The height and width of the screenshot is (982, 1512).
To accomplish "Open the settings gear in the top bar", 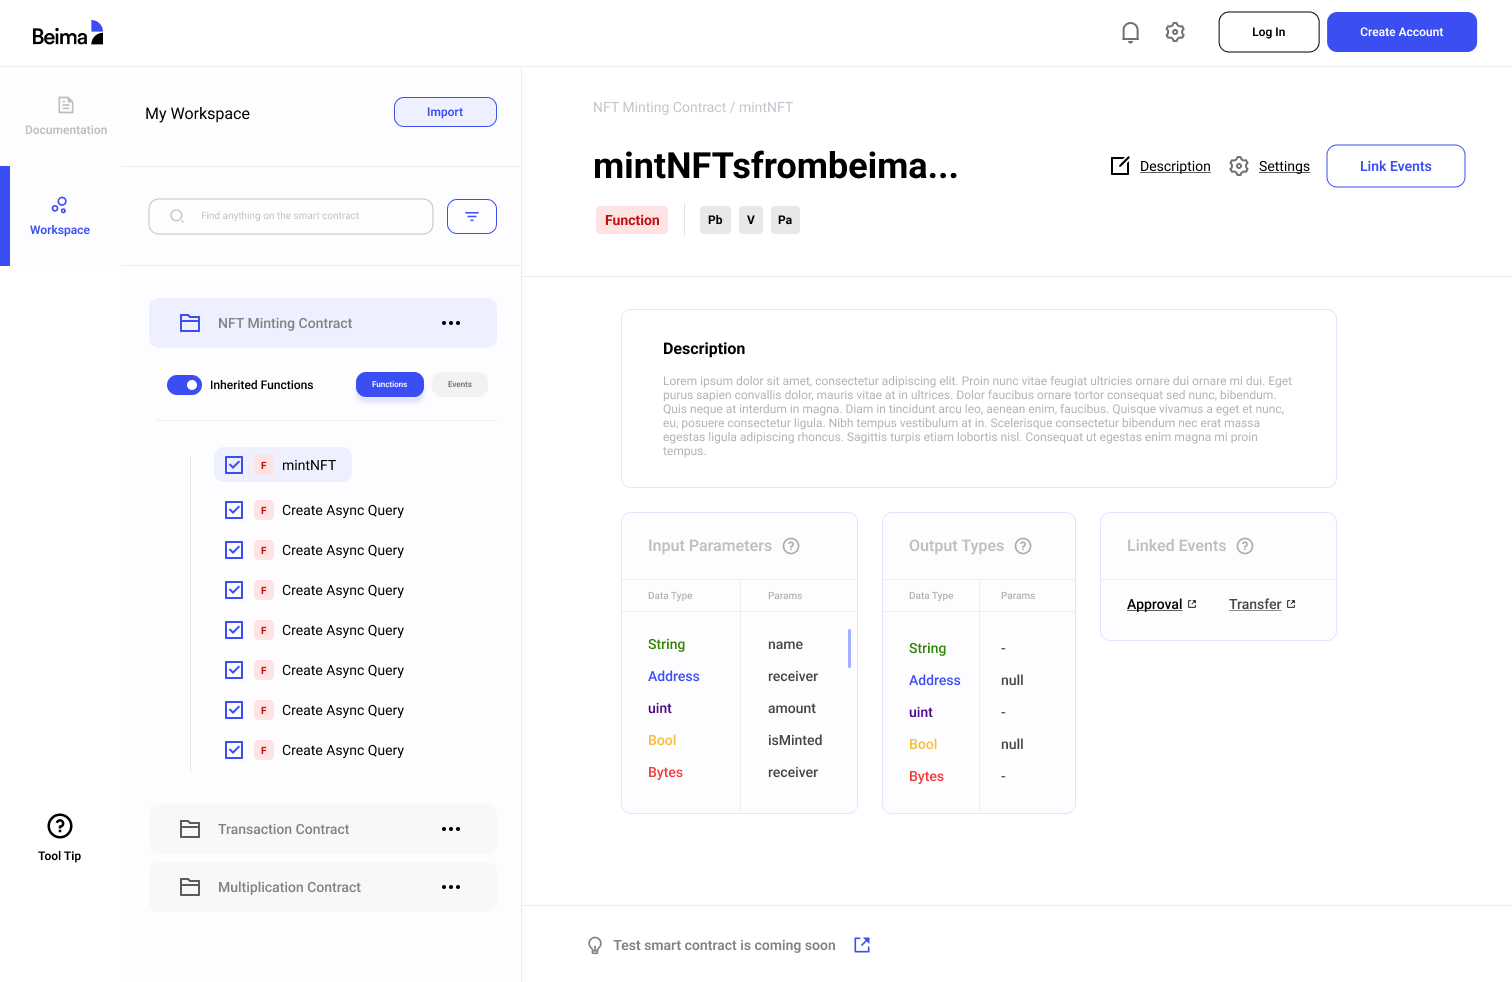I will point(1175,32).
